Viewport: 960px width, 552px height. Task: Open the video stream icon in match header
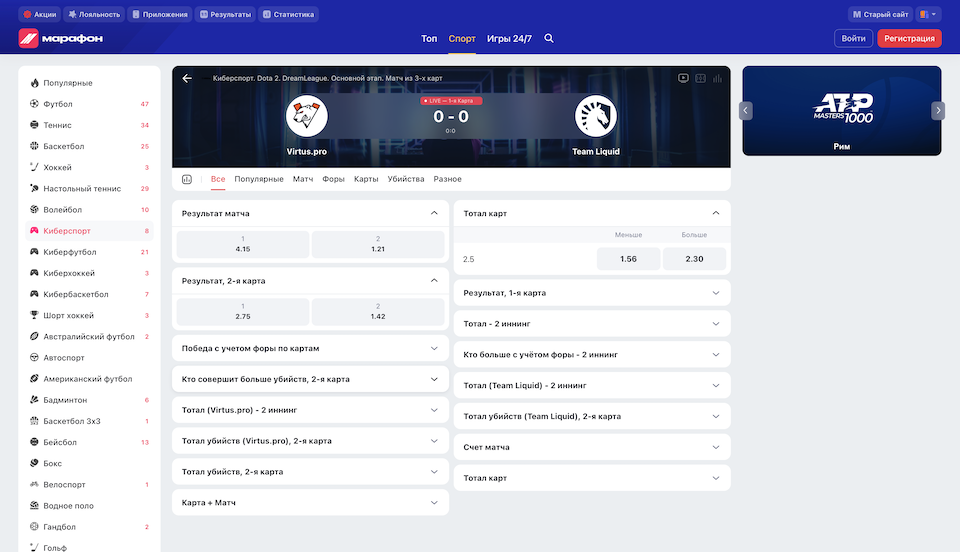click(683, 78)
